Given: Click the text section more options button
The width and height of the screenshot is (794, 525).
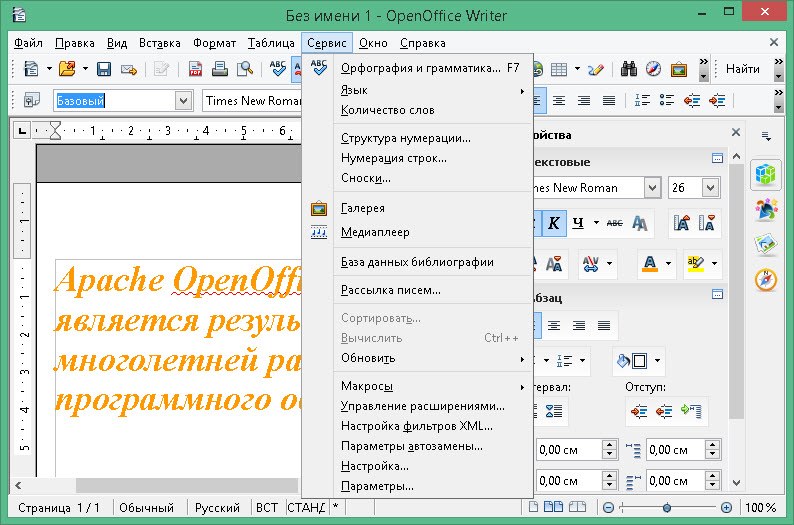Looking at the screenshot, I should [717, 158].
